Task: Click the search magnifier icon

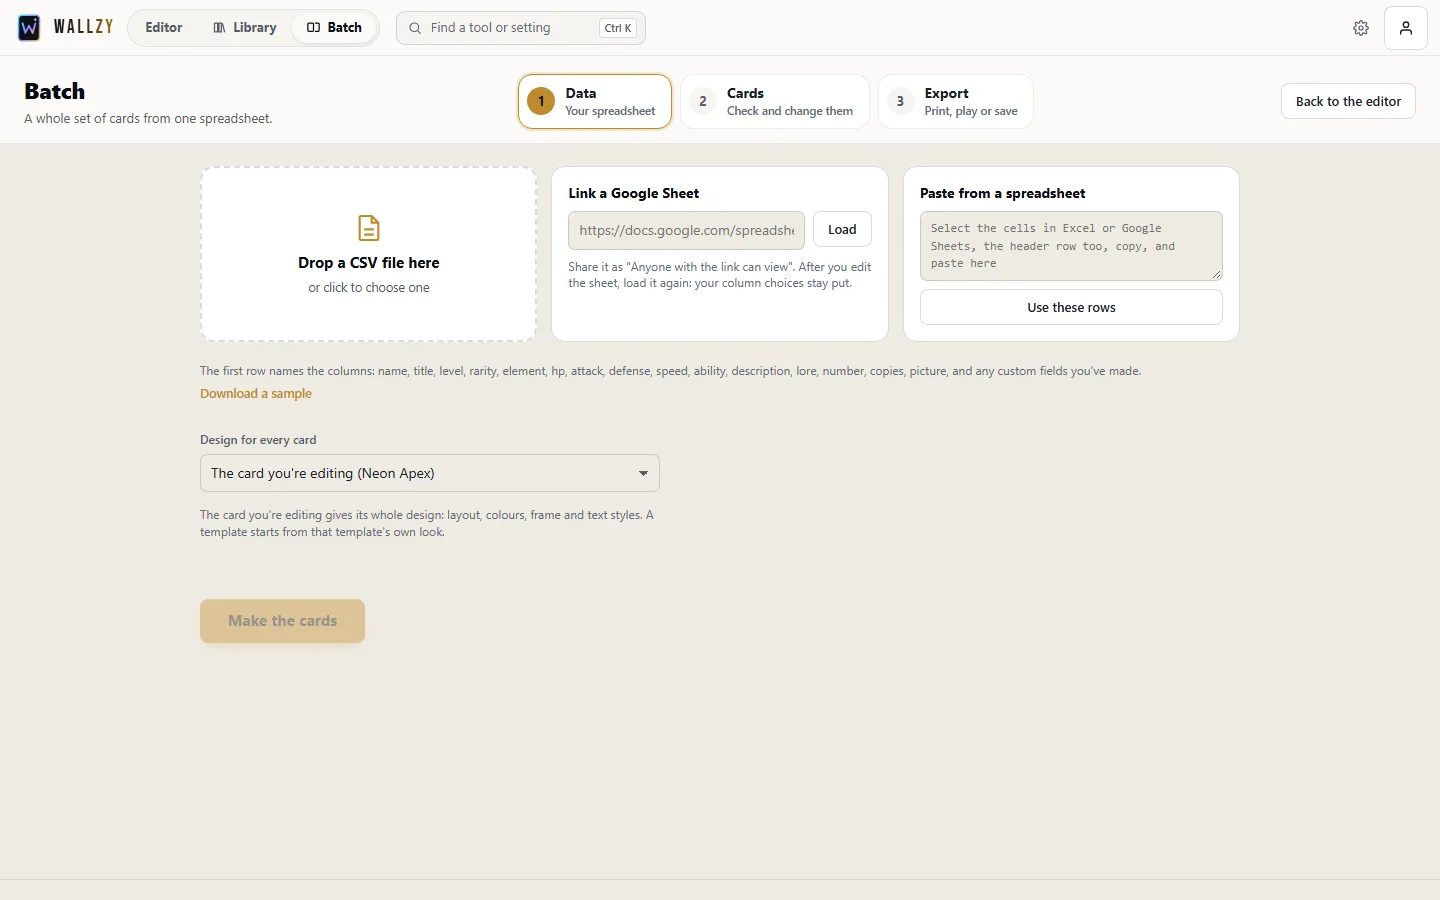Action: [x=415, y=28]
